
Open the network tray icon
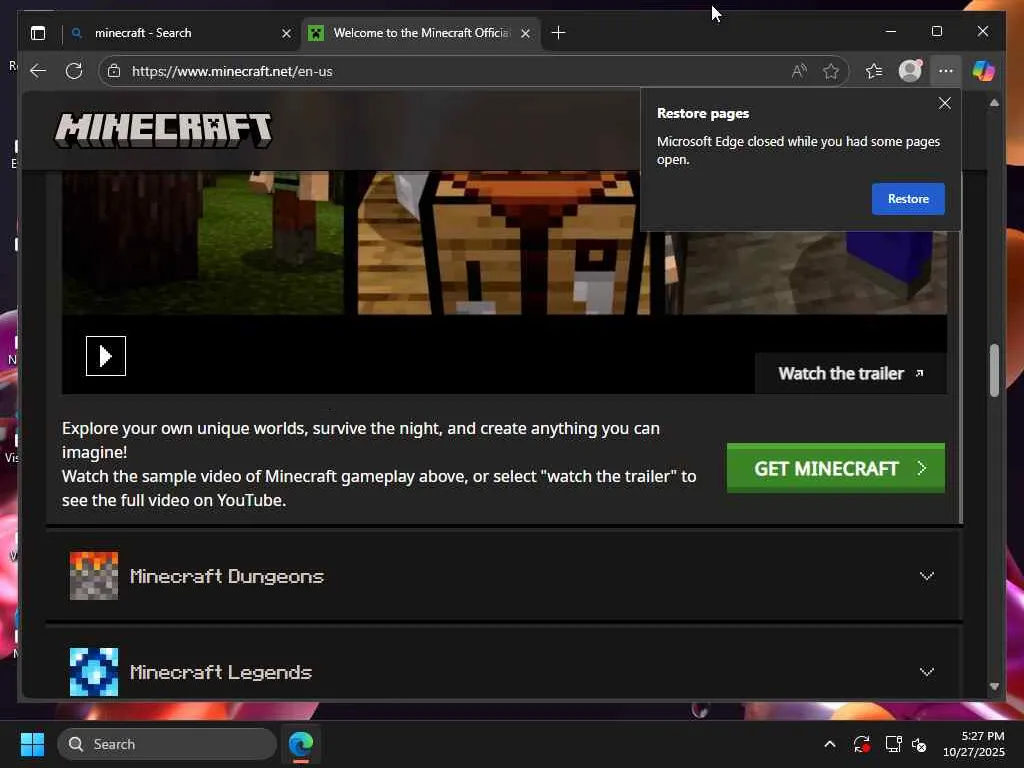point(893,744)
